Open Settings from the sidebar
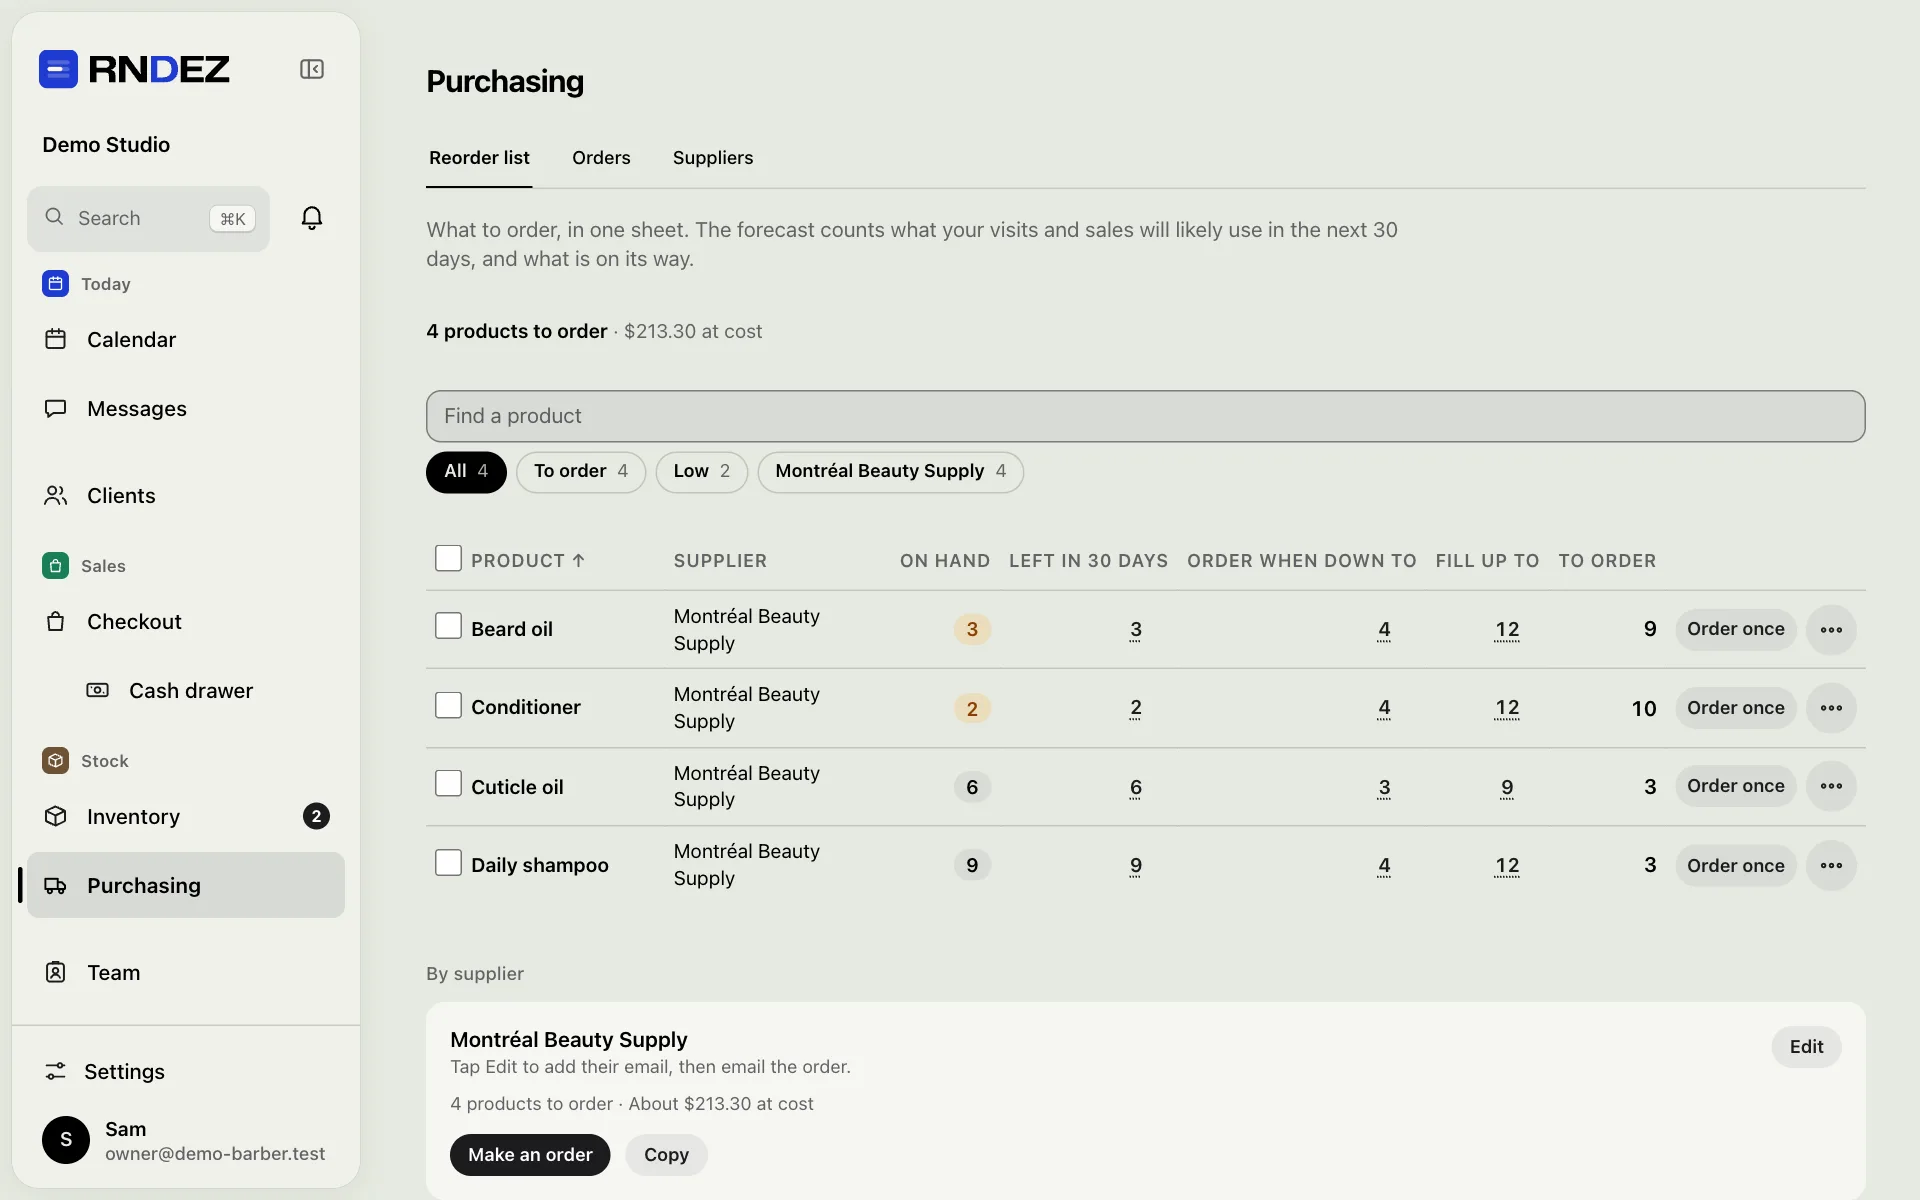The height and width of the screenshot is (1200, 1920). pos(186,1071)
